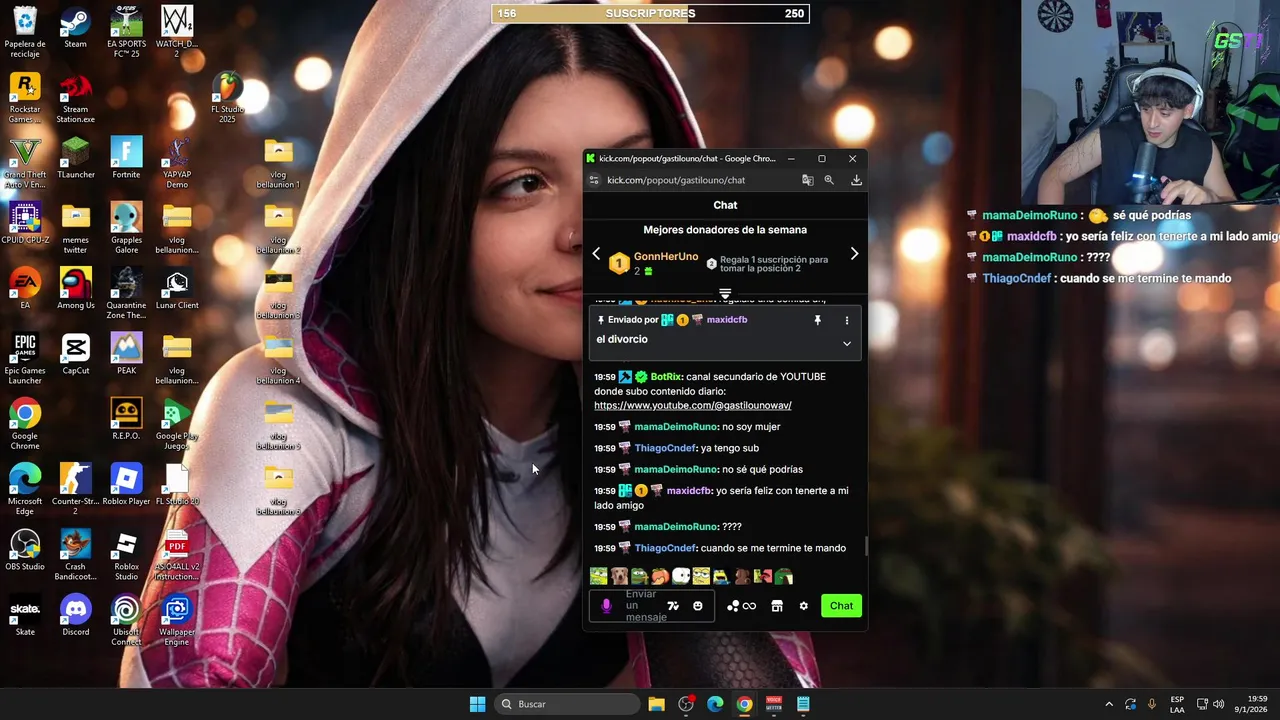Click the install app icon in Chrome address bar
Viewport: 1280px width, 720px height.
coord(856,180)
